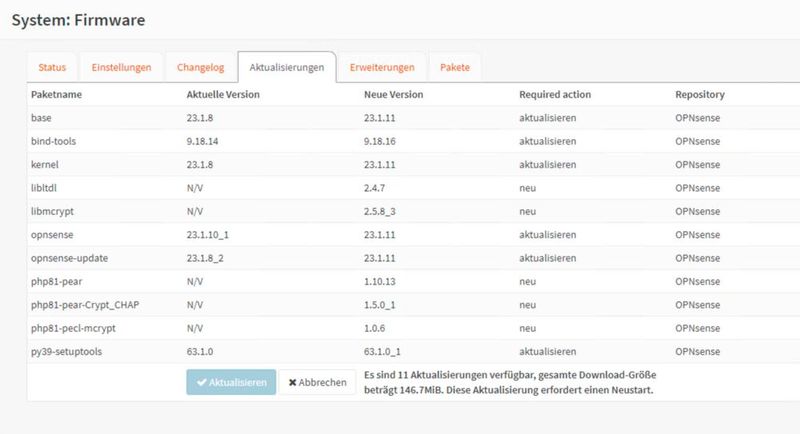Viewport: 800px width, 434px height.
Task: Select the kernel package name
Action: (x=44, y=165)
